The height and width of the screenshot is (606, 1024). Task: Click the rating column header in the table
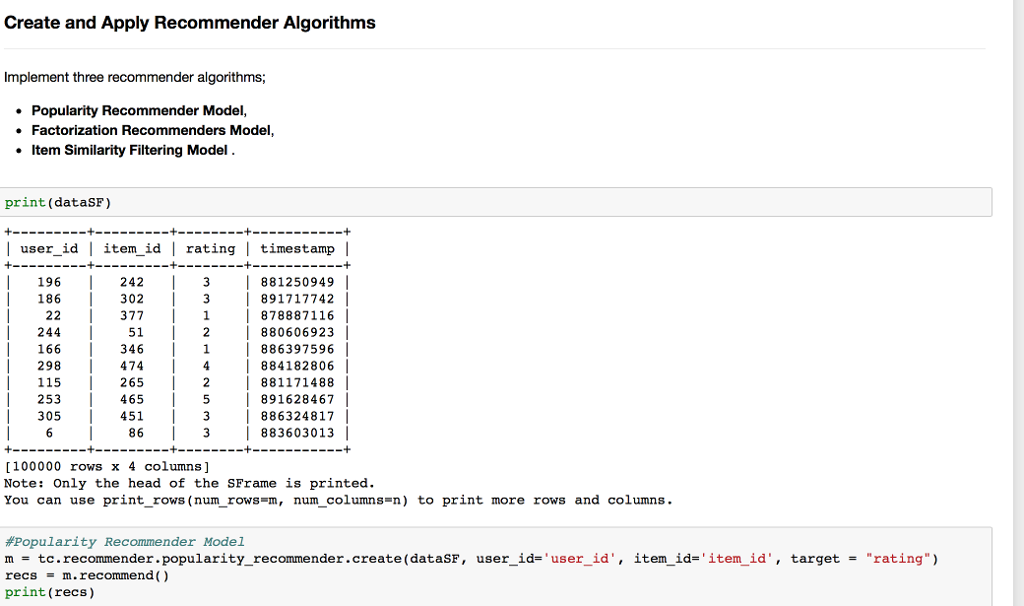(210, 248)
